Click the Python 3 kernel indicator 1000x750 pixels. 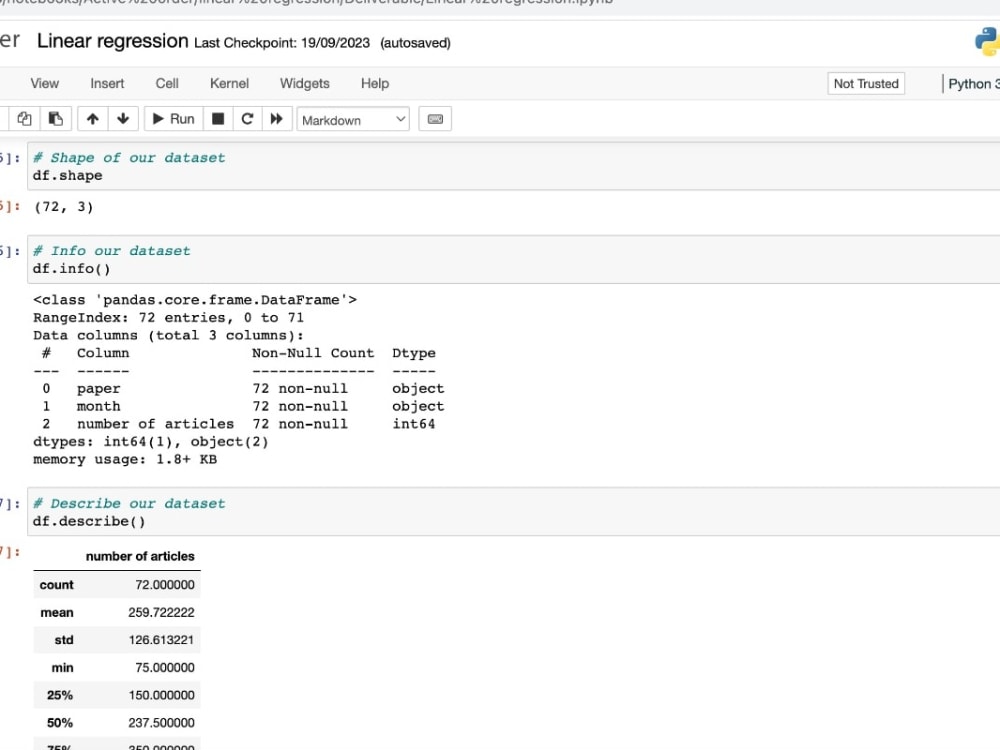tap(974, 84)
